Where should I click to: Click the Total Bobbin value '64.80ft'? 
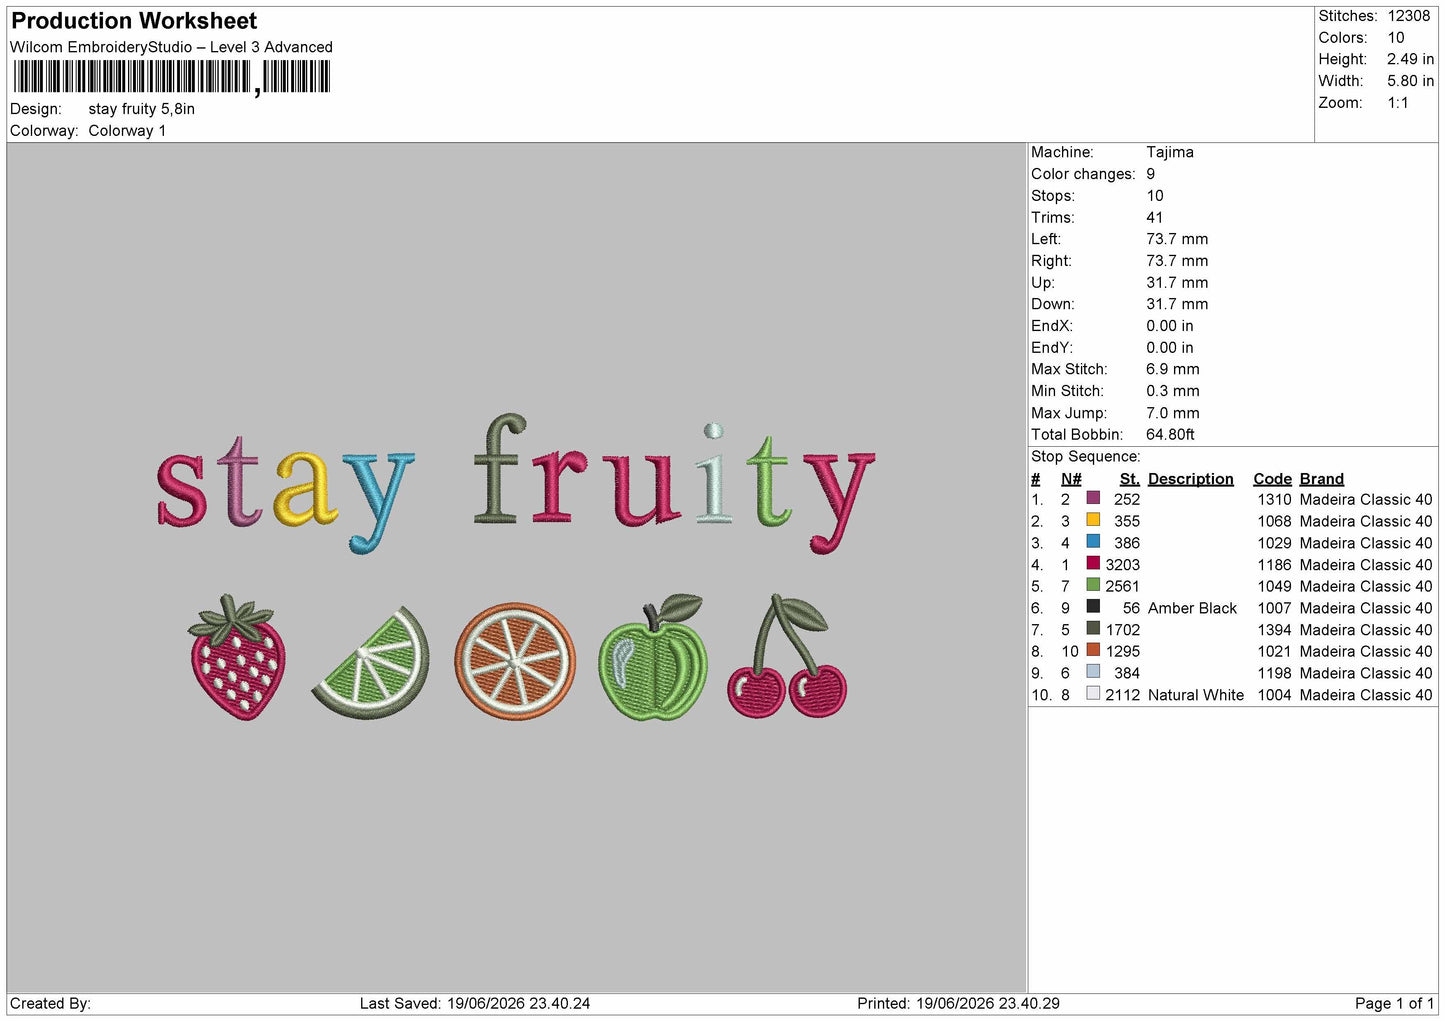pyautogui.click(x=1171, y=435)
